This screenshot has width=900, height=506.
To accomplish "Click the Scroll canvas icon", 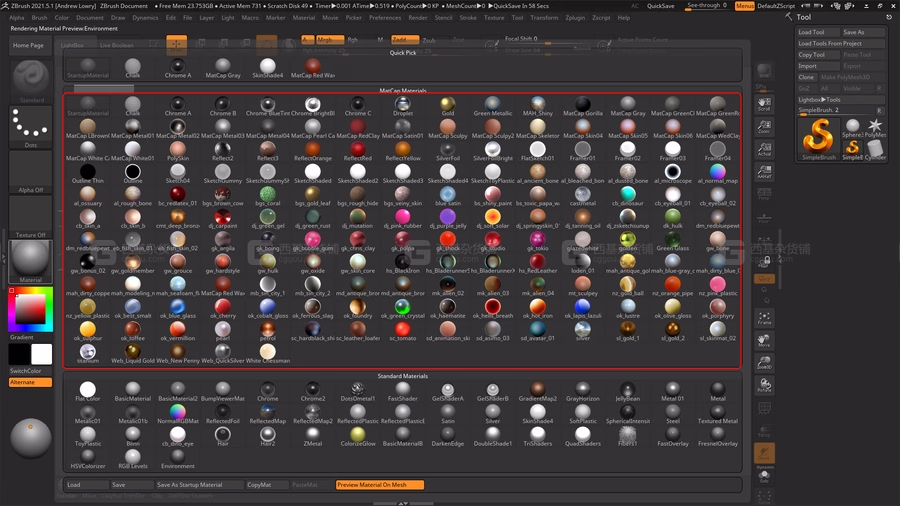I will click(764, 104).
